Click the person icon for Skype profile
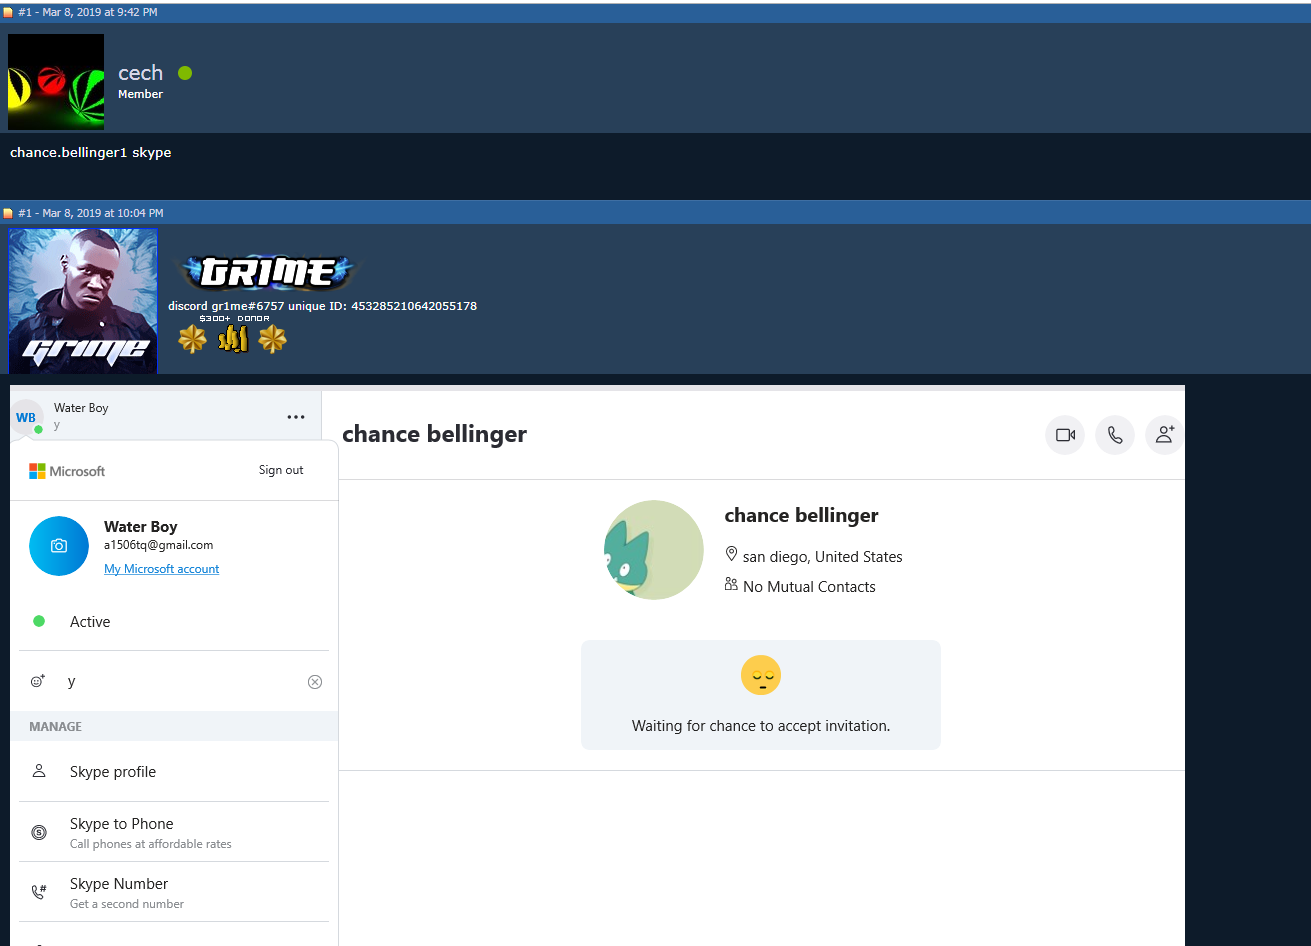This screenshot has width=1311, height=946. [x=39, y=771]
